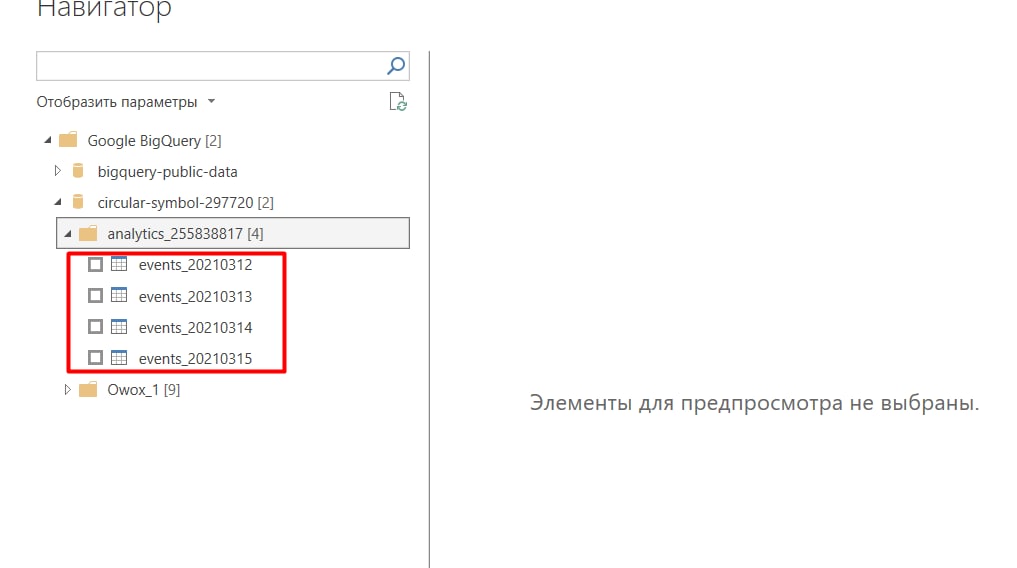Select the events_20210313 table name
1017x568 pixels.
point(195,296)
